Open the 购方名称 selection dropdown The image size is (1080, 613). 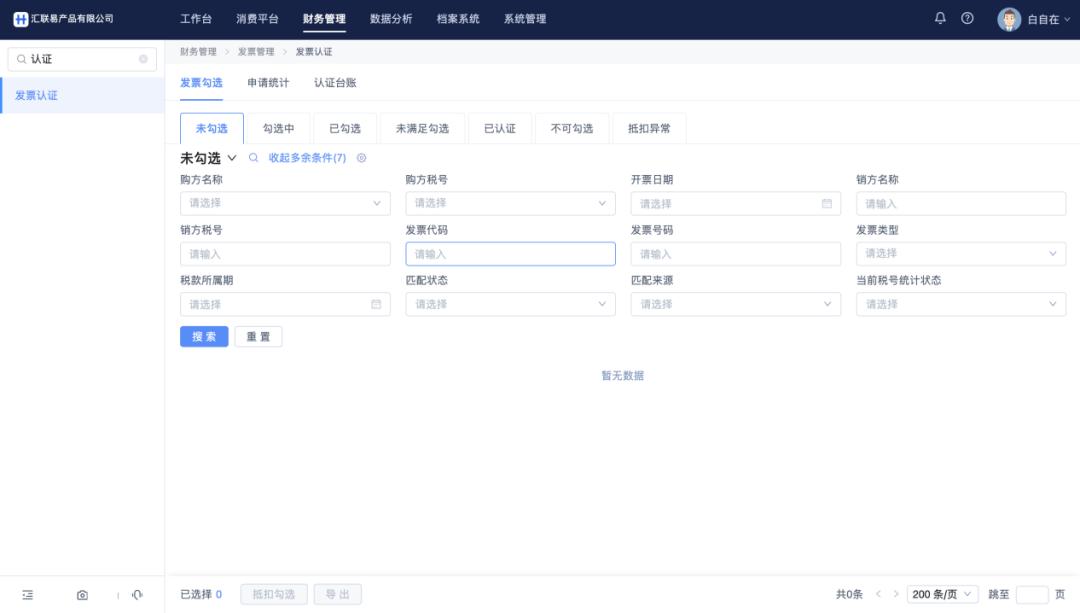tap(285, 203)
